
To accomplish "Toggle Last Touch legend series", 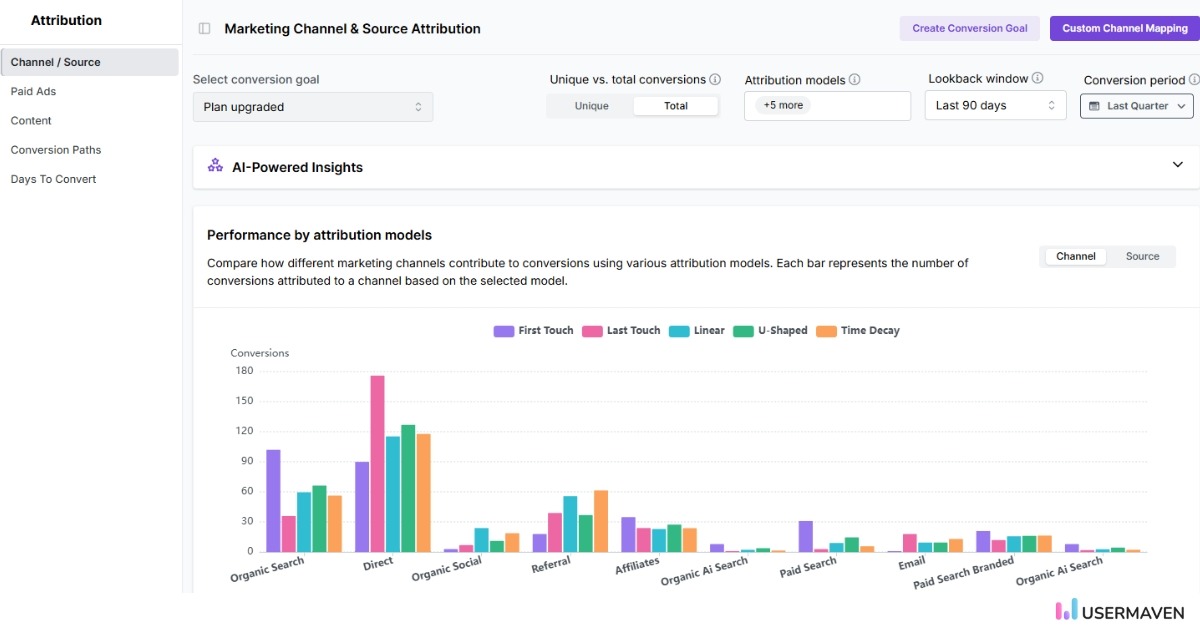I will (622, 331).
